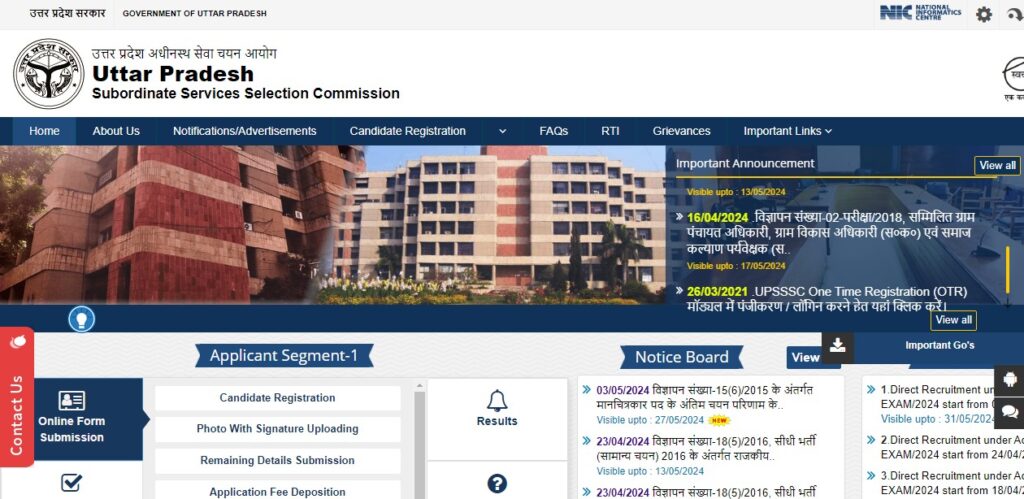
Task: Open the About Us menu item
Action: pos(116,131)
